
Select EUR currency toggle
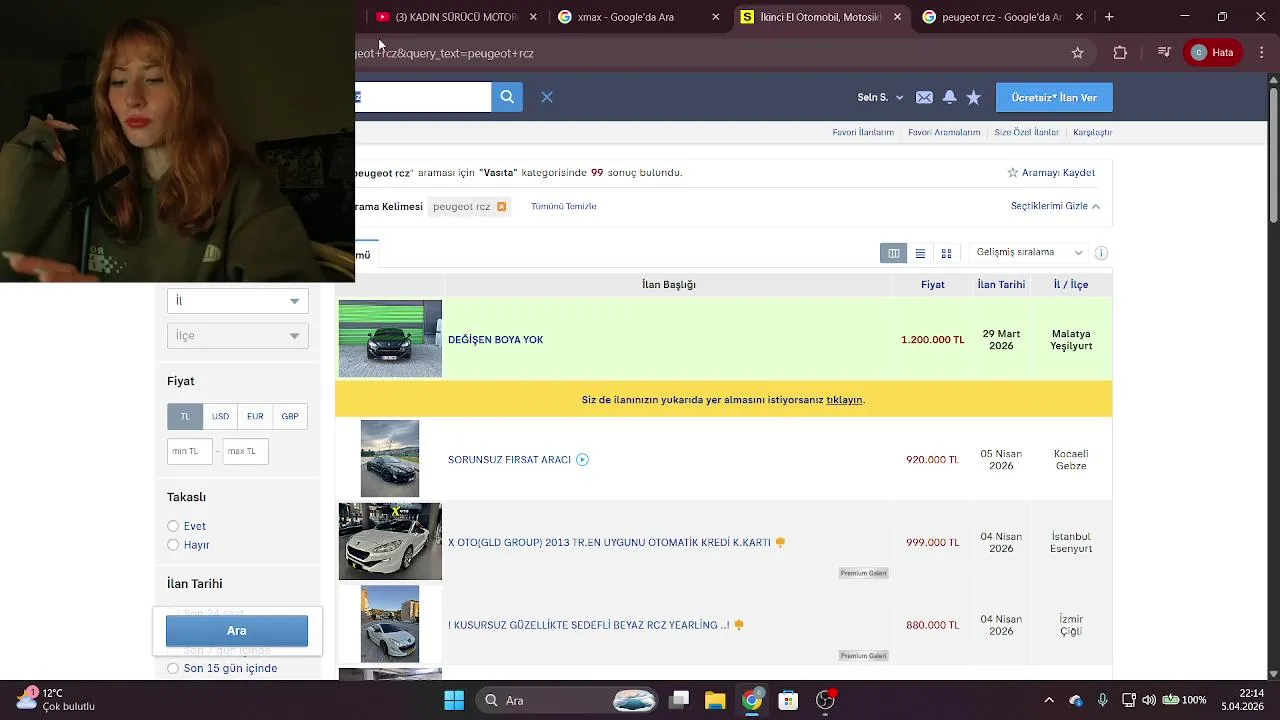pos(255,416)
